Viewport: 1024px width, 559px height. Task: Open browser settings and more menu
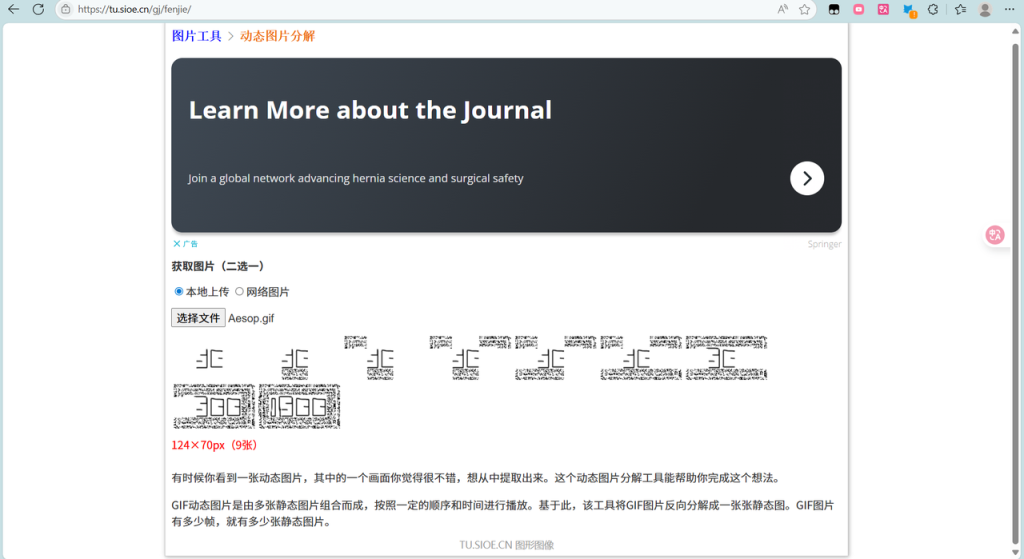[1010, 9]
